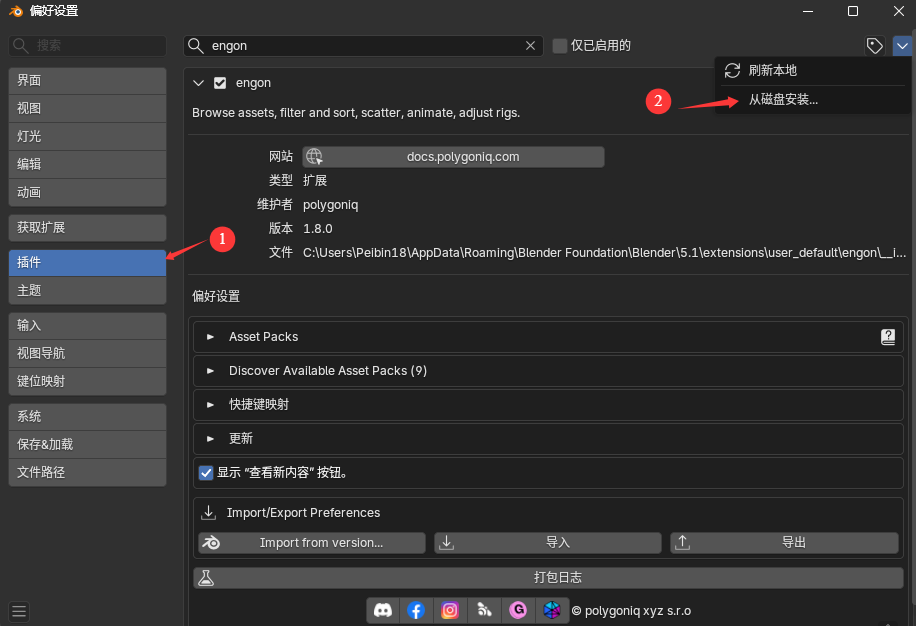Switch to the 灯光 tab
The width and height of the screenshot is (916, 626).
pos(88,137)
